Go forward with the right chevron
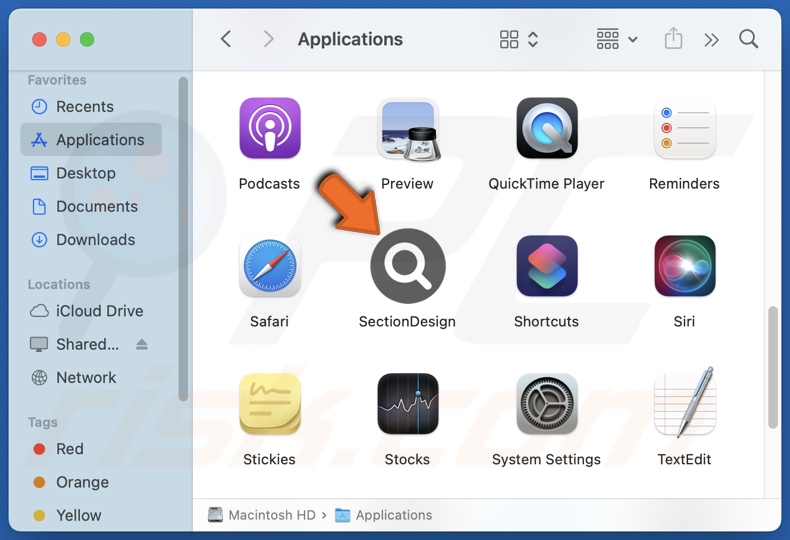Viewport: 790px width, 540px height. pyautogui.click(x=269, y=39)
